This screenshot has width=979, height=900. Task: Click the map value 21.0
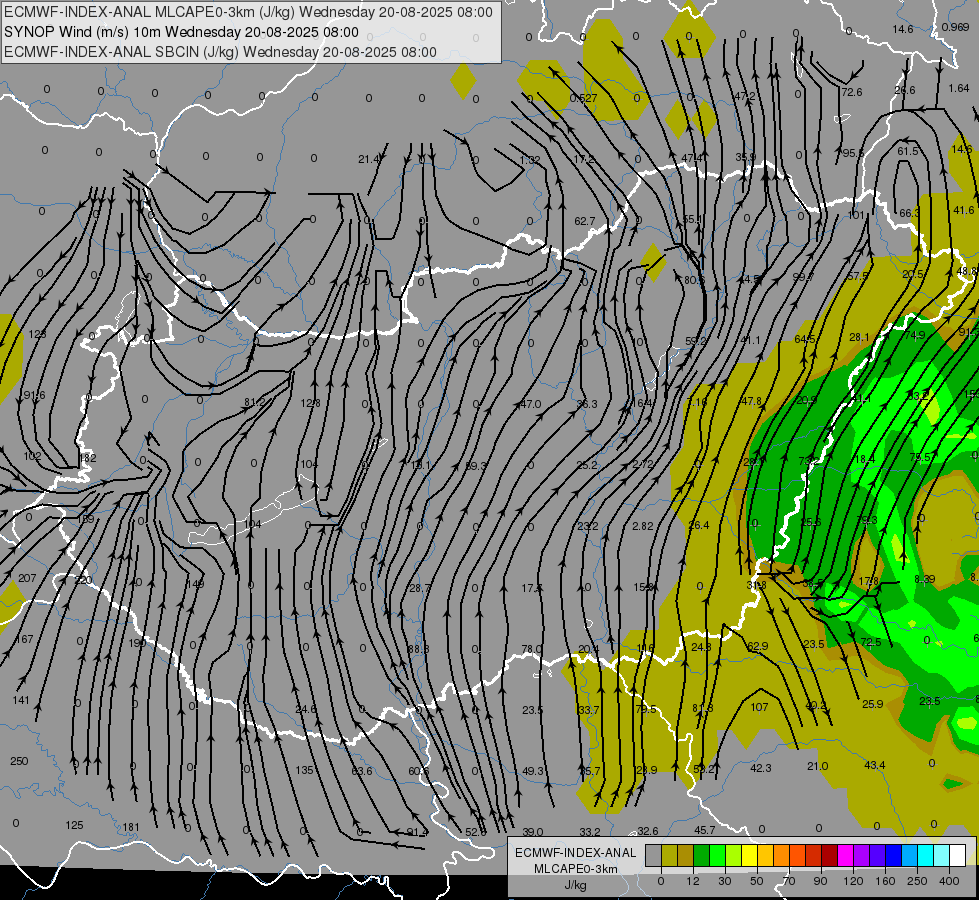(817, 766)
